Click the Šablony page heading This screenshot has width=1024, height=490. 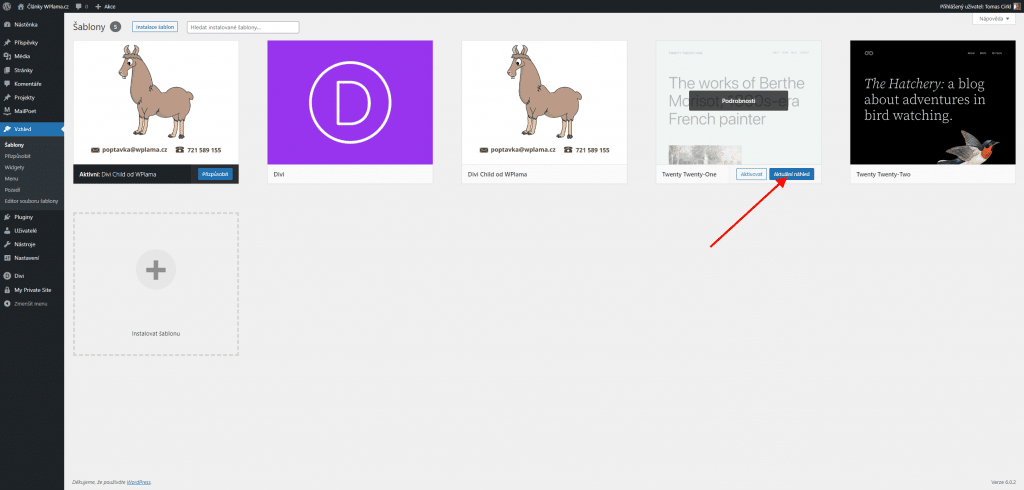point(89,27)
